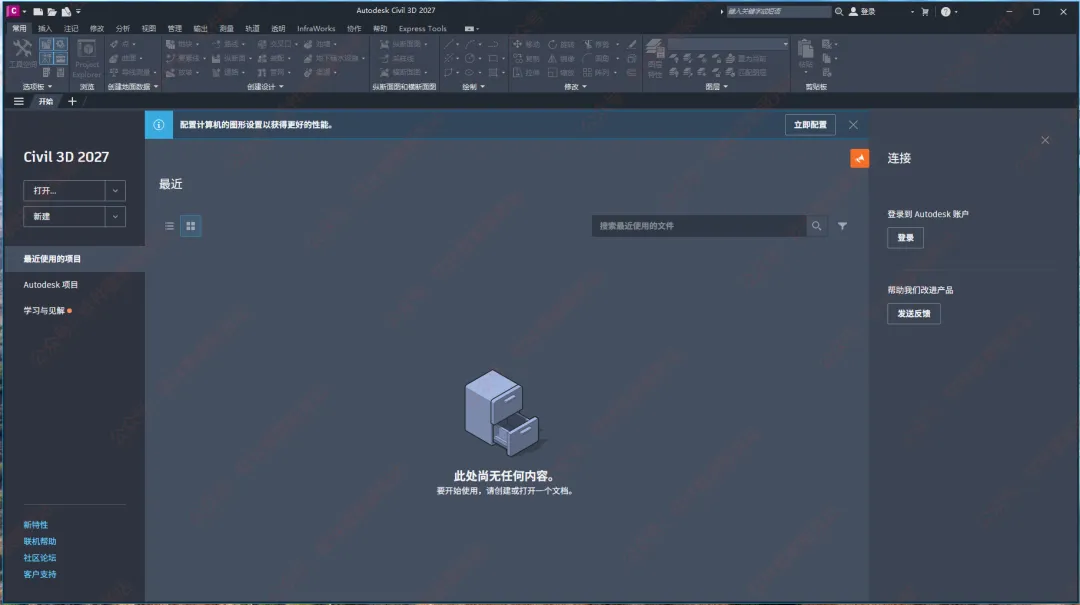Open the recent files filter funnel
The width and height of the screenshot is (1080, 605).
(842, 225)
